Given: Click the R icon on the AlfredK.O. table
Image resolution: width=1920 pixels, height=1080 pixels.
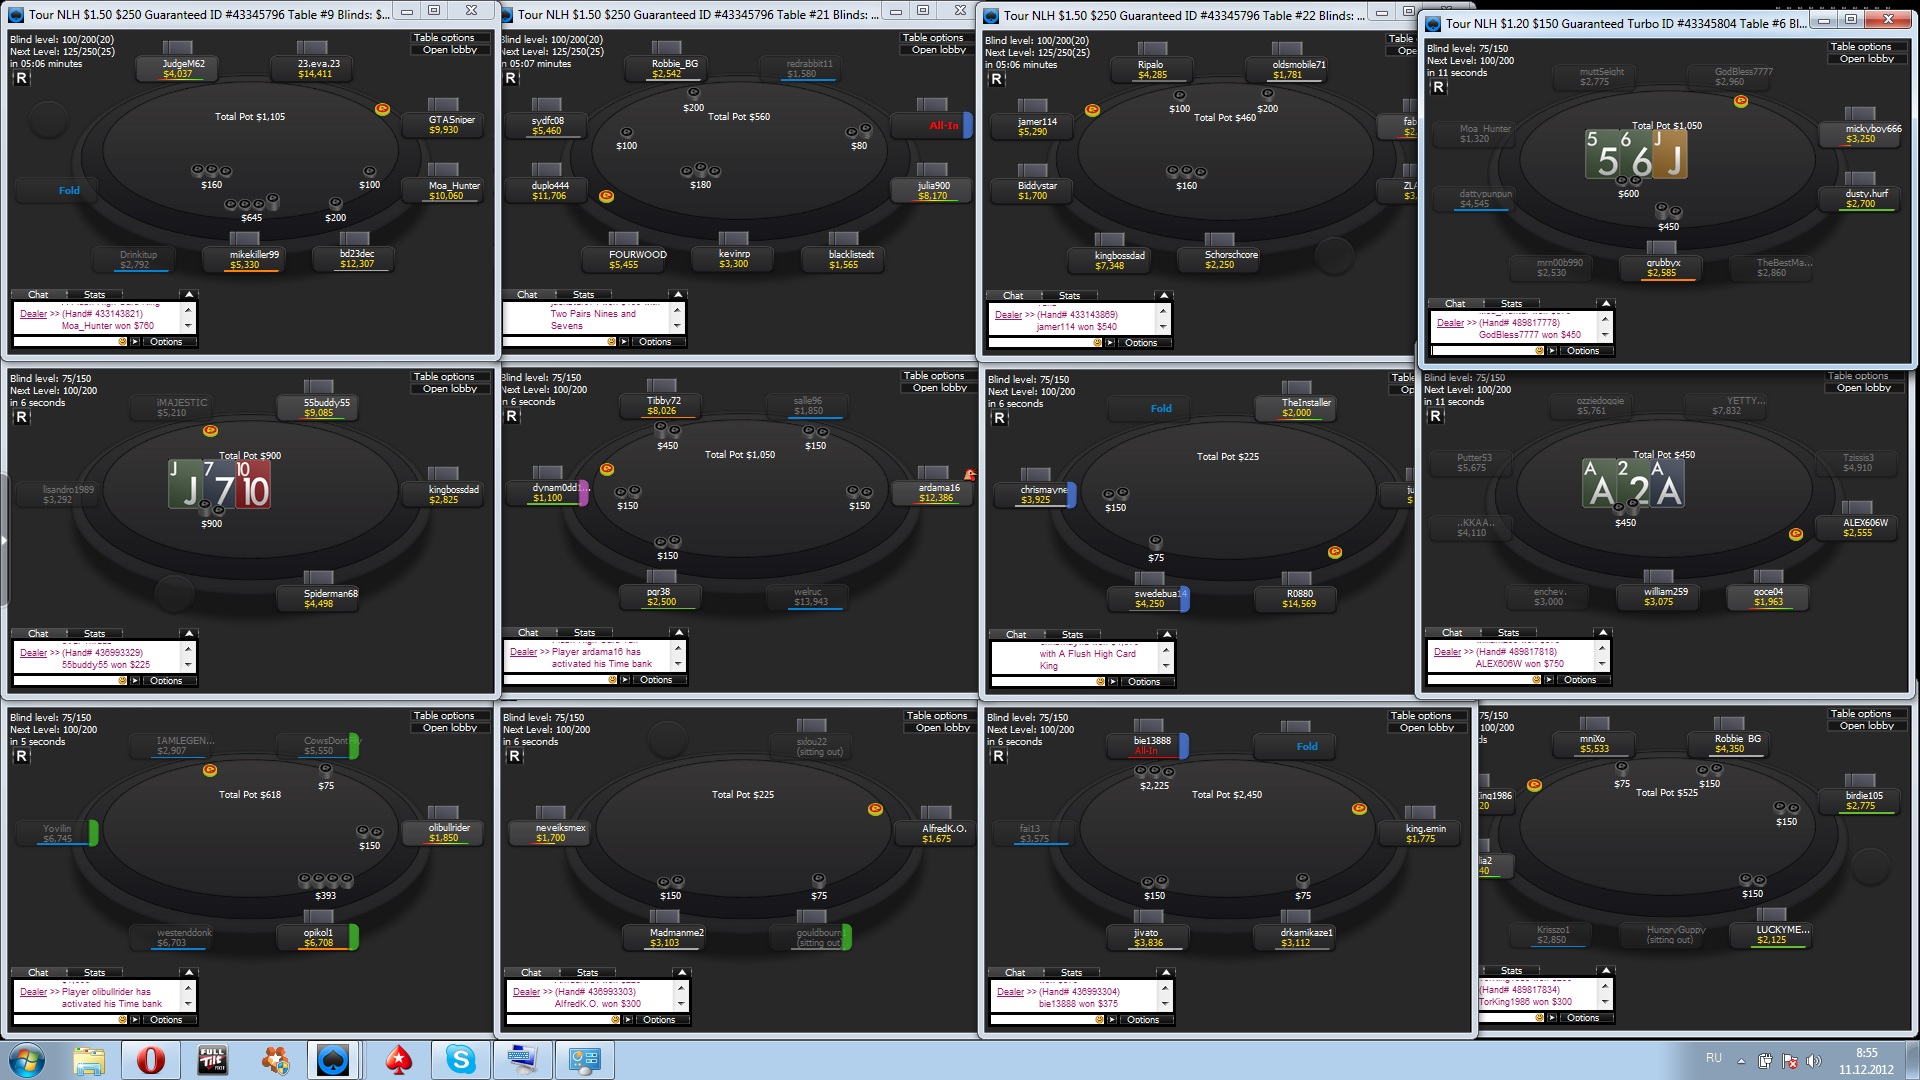Looking at the screenshot, I should pyautogui.click(x=514, y=756).
